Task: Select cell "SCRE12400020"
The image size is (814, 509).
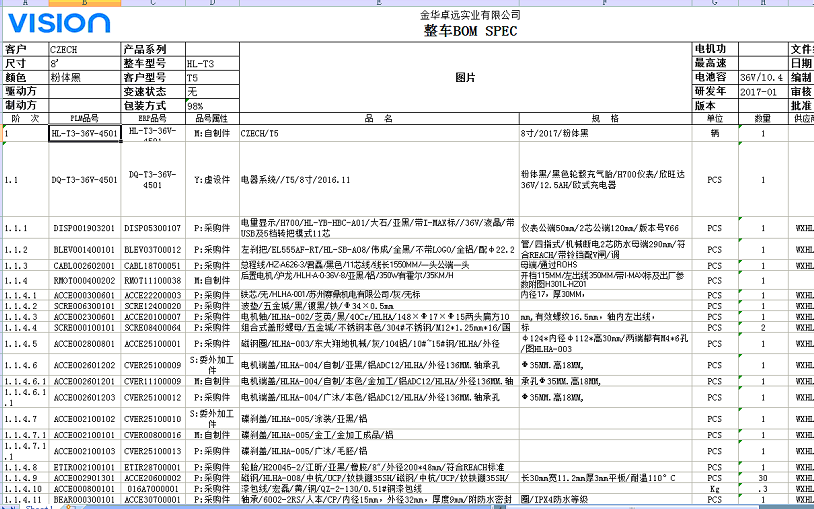Action: click(153, 306)
